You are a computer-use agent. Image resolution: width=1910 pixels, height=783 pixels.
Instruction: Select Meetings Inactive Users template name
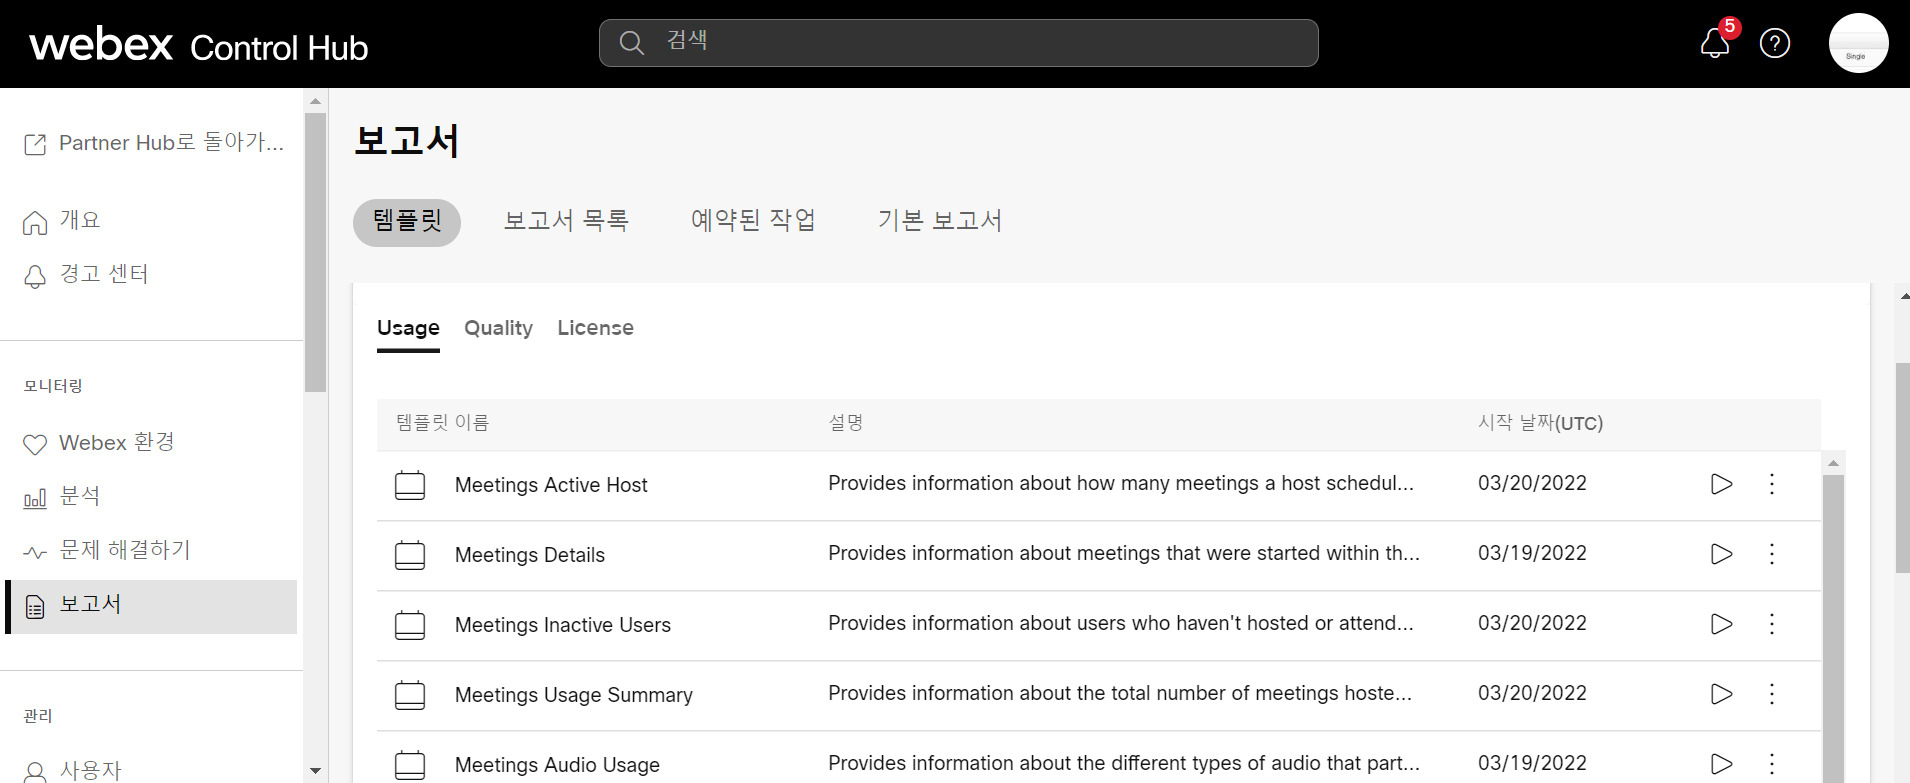point(563,625)
